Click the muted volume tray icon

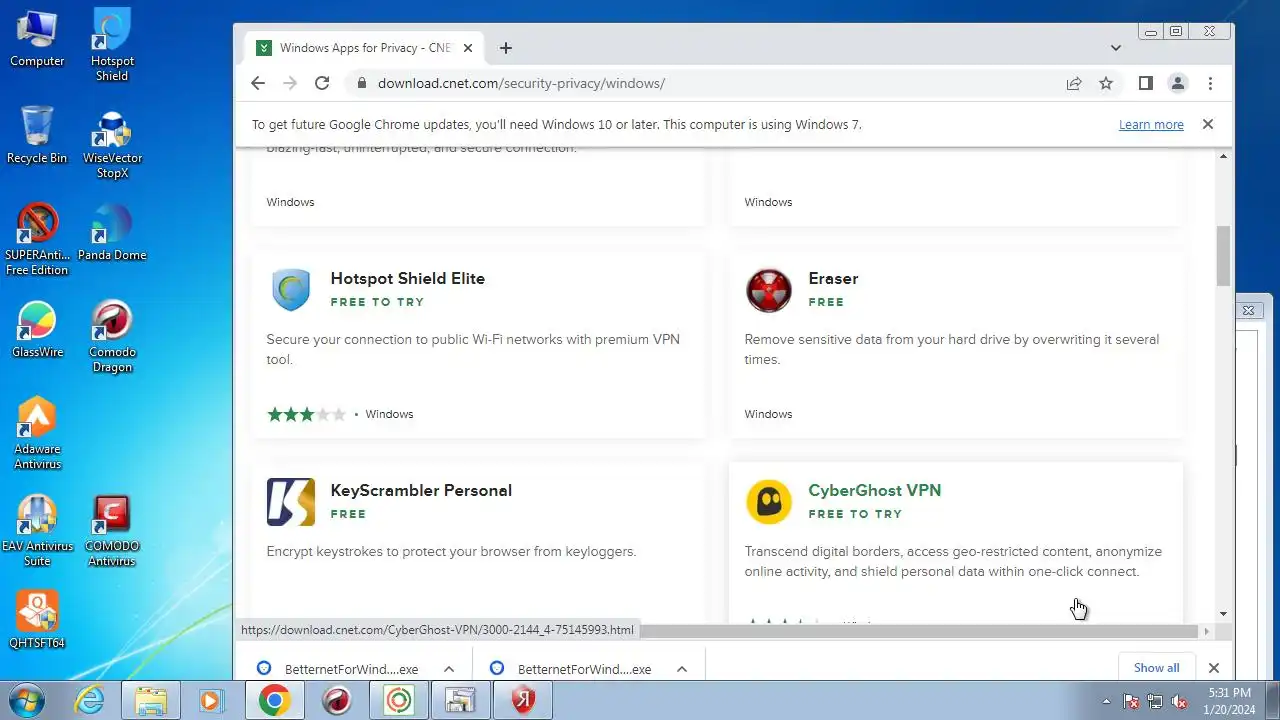pyautogui.click(x=1179, y=701)
